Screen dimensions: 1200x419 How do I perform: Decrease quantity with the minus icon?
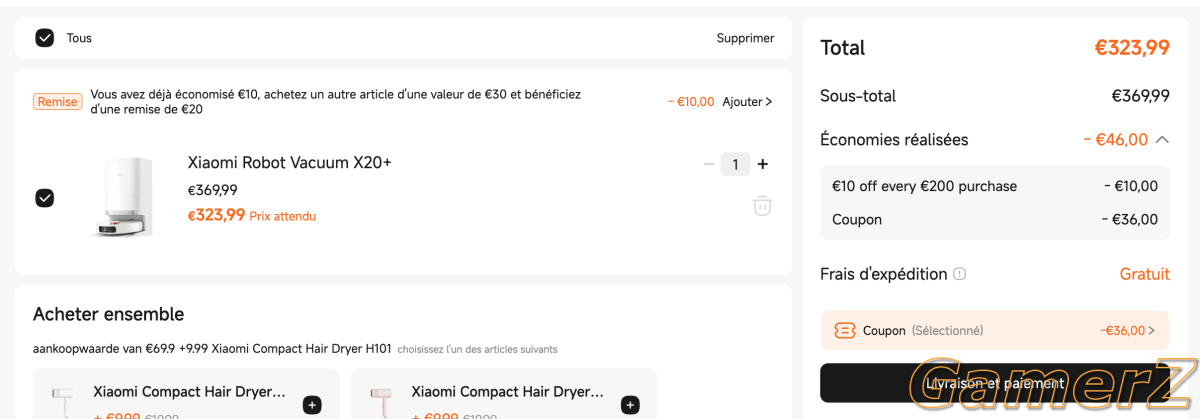tap(709, 164)
